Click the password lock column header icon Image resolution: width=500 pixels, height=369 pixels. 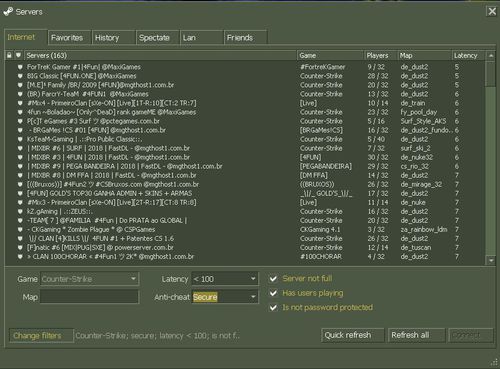point(9,55)
